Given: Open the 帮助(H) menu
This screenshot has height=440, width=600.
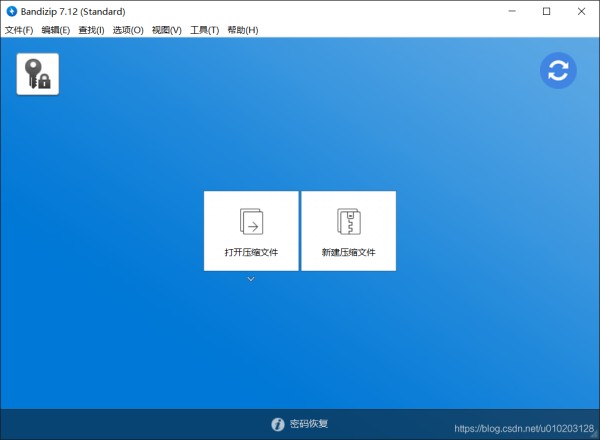Looking at the screenshot, I should 243,30.
